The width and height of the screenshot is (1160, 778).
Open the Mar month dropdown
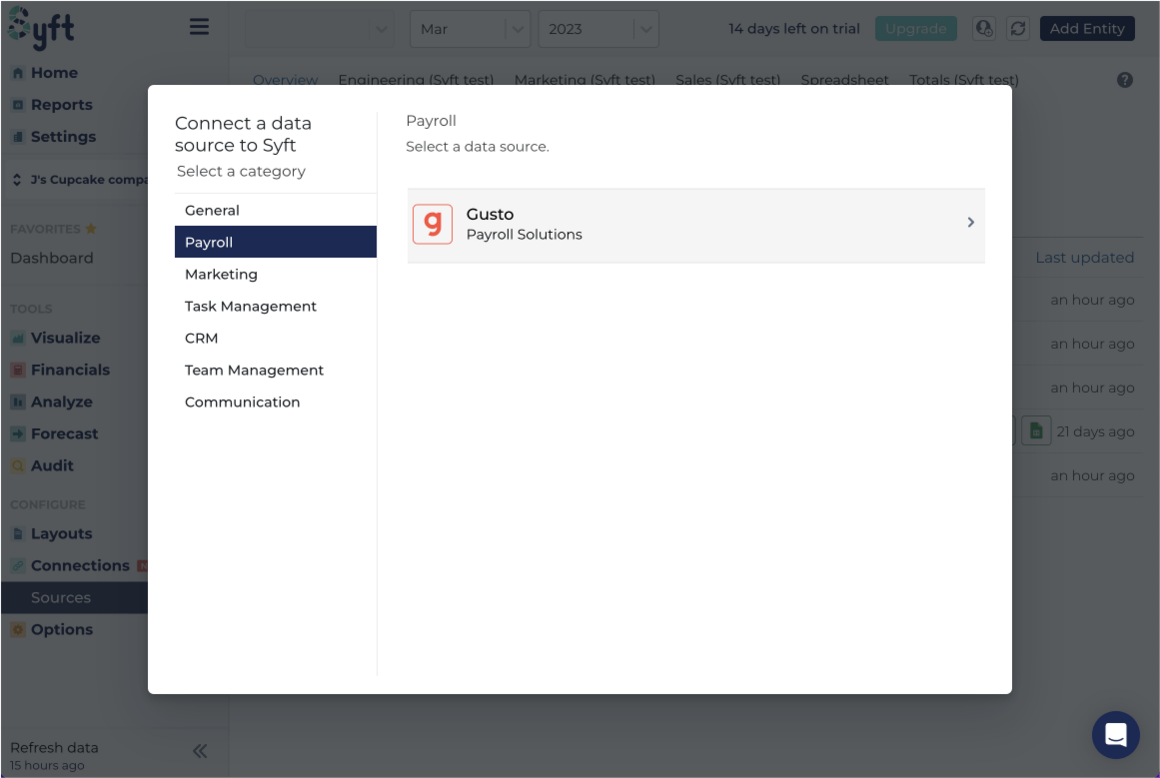coord(470,29)
